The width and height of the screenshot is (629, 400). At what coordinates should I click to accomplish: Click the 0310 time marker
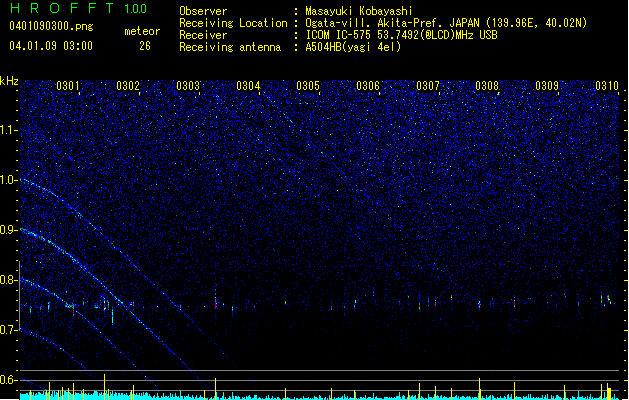607,86
